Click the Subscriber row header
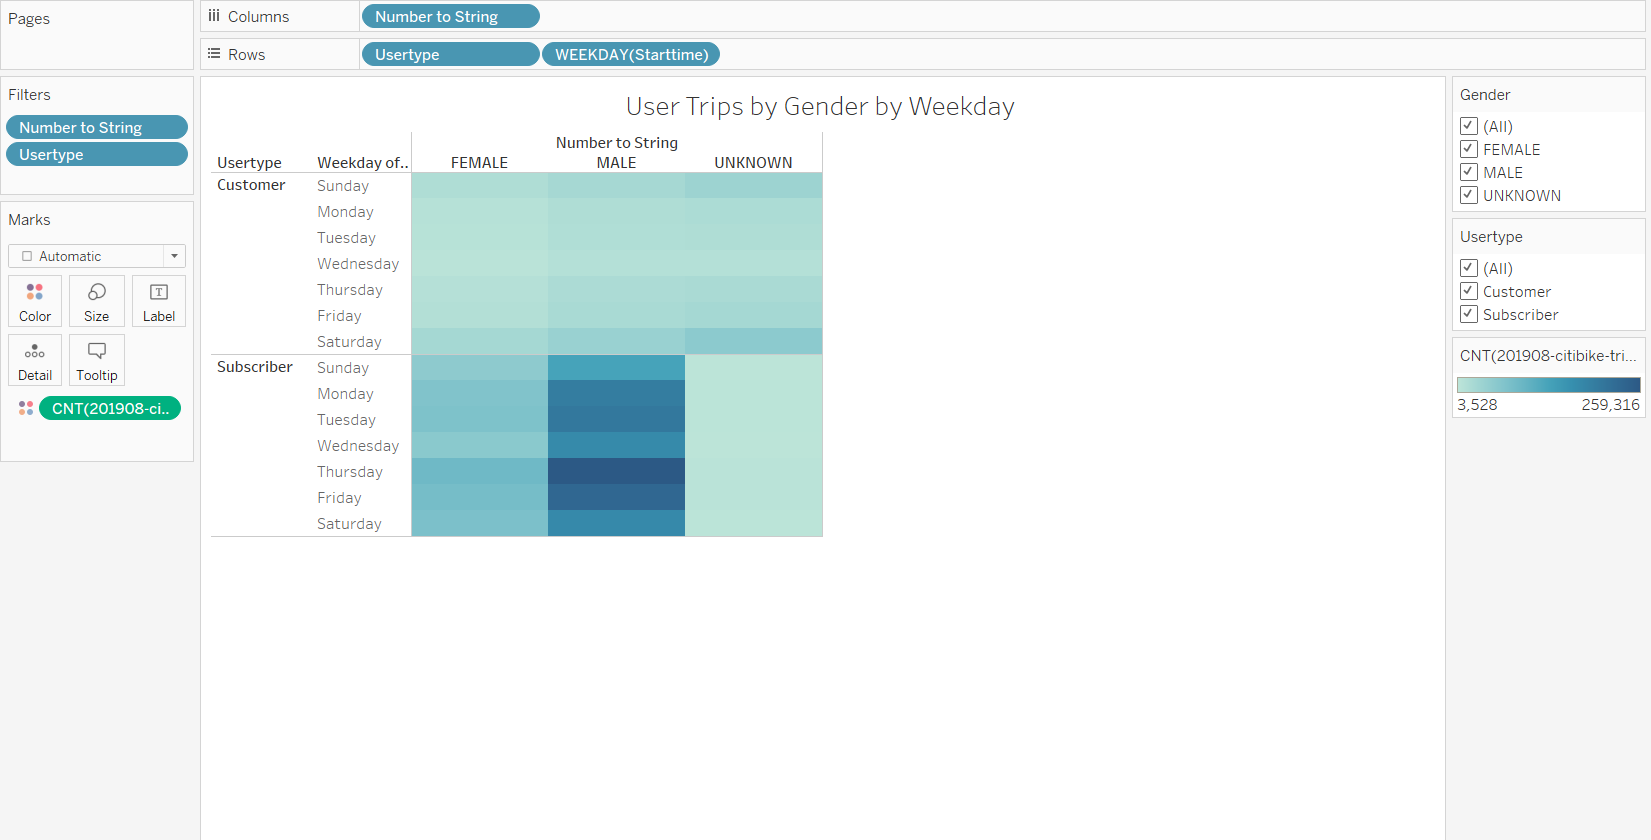This screenshot has width=1651, height=840. tap(255, 367)
